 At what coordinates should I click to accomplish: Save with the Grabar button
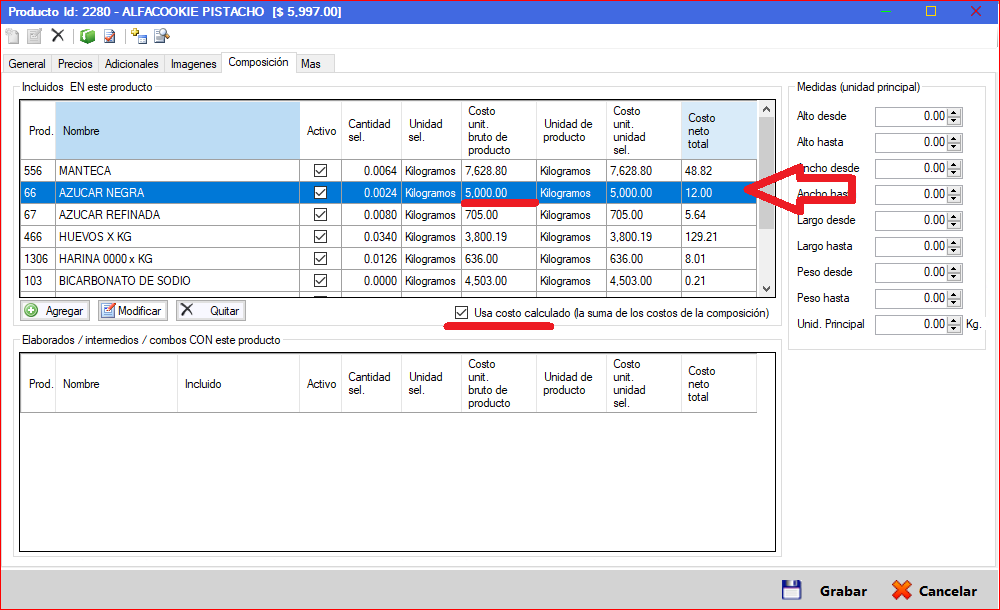(825, 591)
